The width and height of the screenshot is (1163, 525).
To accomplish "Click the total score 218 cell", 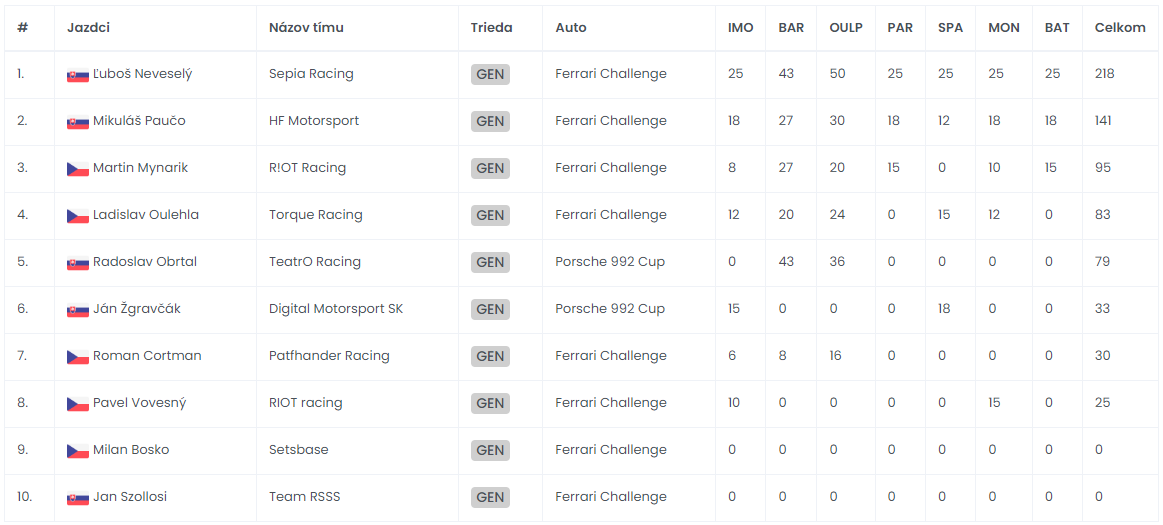I will (1104, 73).
